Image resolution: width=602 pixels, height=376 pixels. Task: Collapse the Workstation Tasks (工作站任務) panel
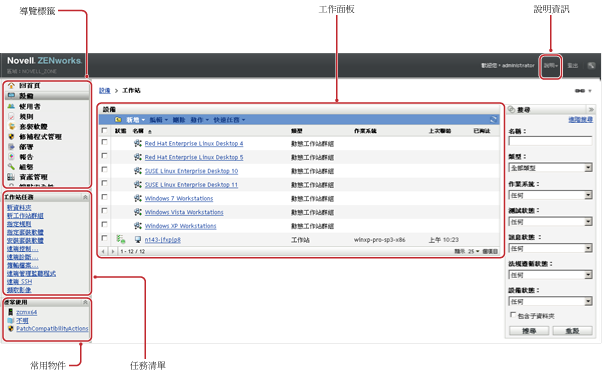85,197
